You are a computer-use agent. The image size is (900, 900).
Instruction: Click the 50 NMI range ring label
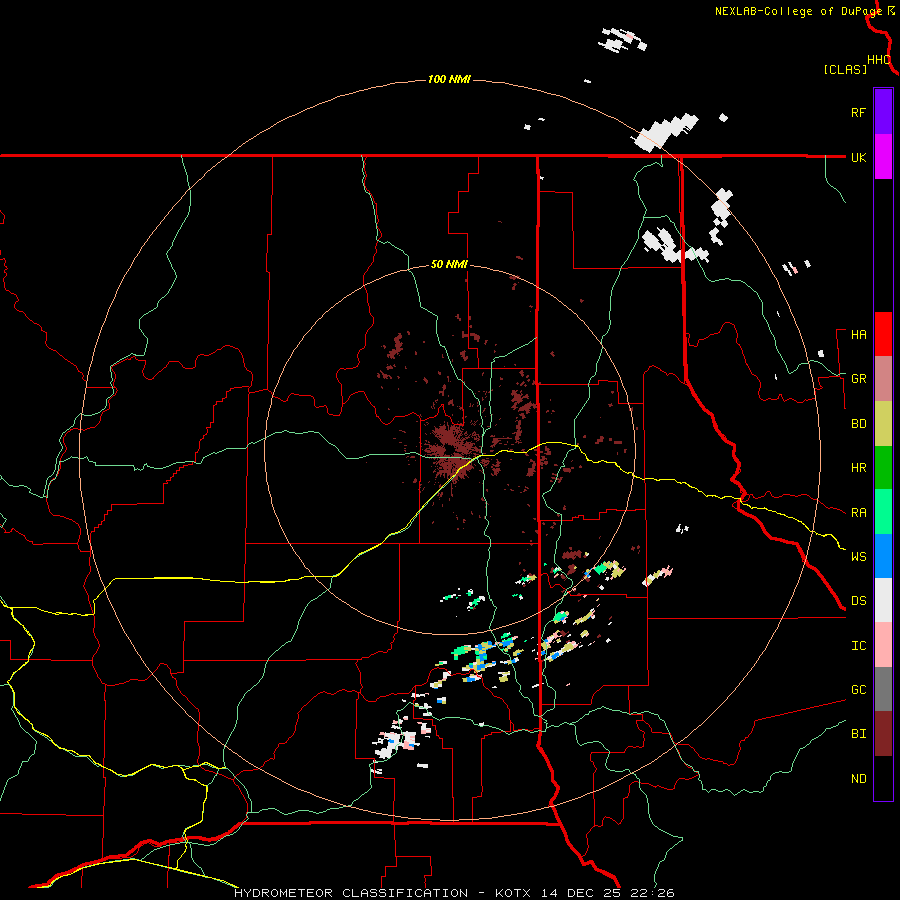449,265
